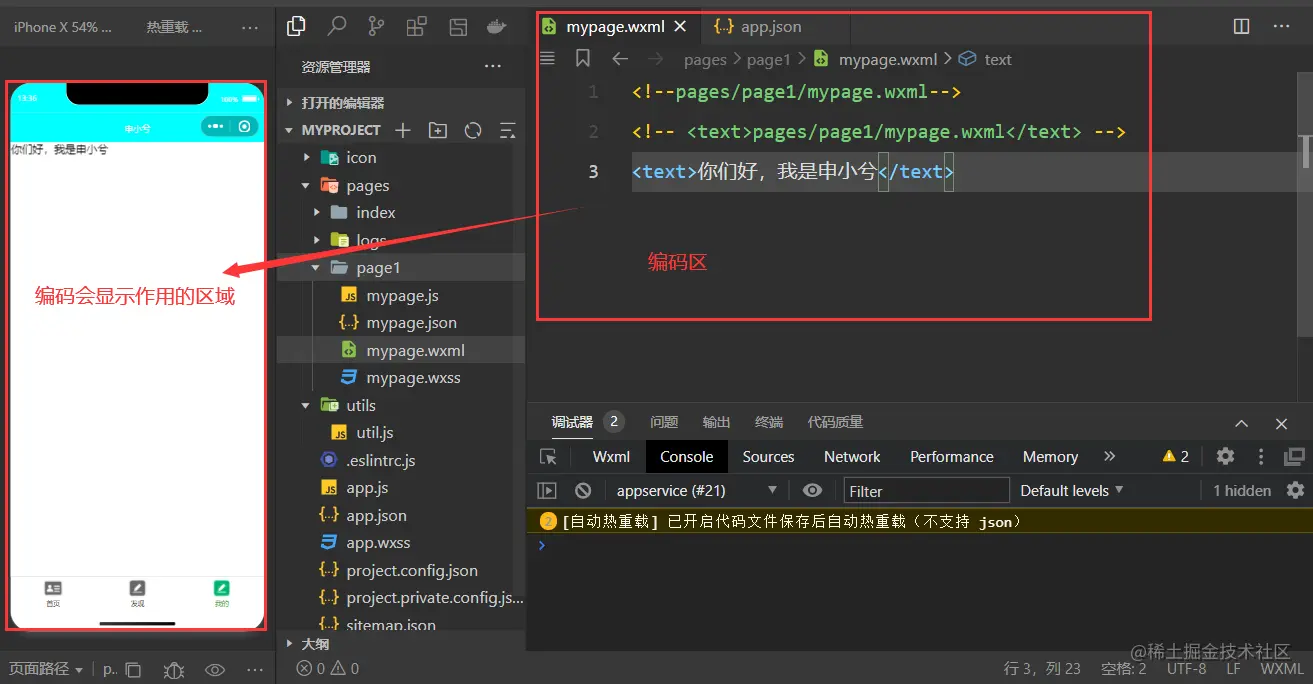Open mypage.js in the file tree

coord(402,296)
